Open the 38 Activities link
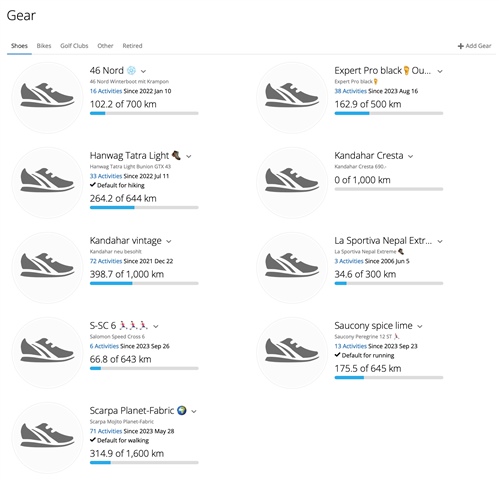499x480 pixels. tap(350, 91)
